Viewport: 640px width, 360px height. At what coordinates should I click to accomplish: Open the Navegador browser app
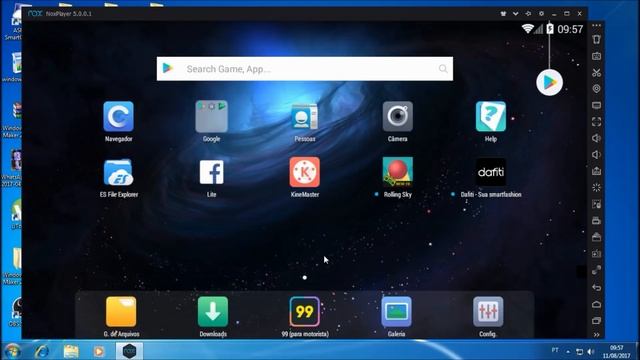pos(118,117)
